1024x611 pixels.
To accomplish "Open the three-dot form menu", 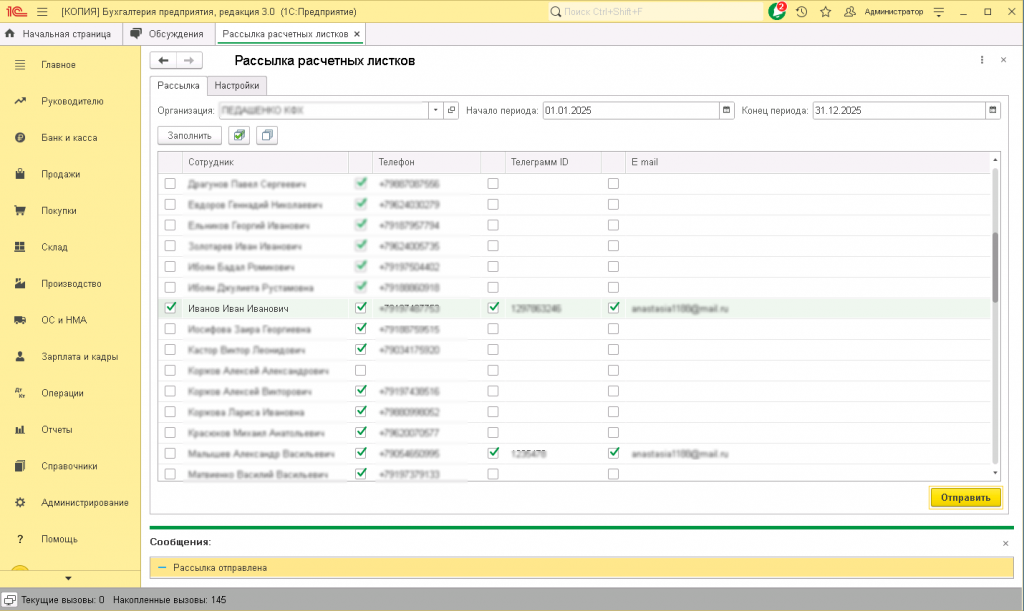I will [x=982, y=60].
